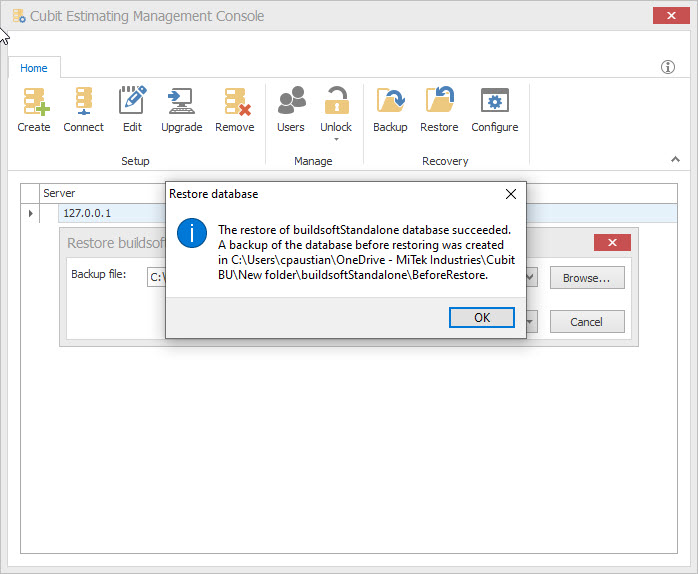The image size is (698, 574).
Task: Click the Cubit Estimating app icon in title bar
Action: [19, 16]
